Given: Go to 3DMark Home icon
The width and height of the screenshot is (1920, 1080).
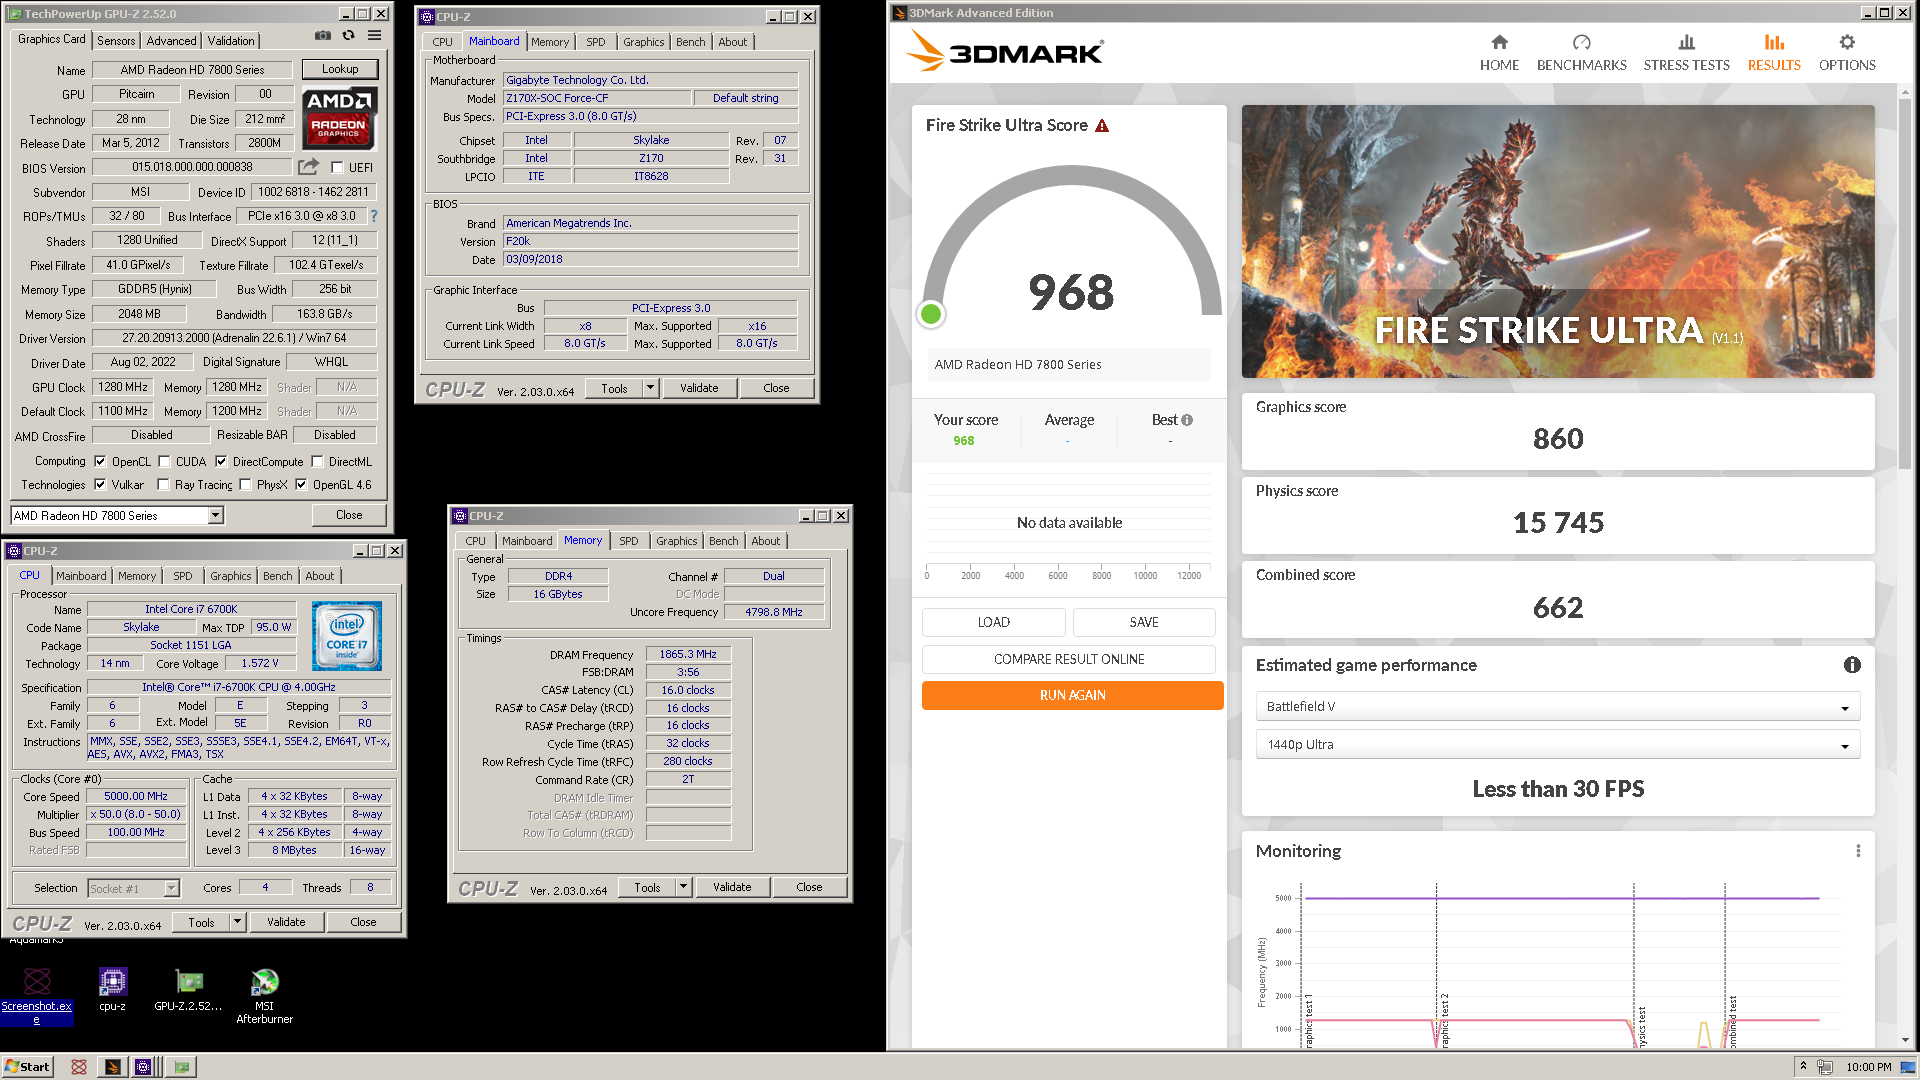Looking at the screenshot, I should pyautogui.click(x=1499, y=42).
